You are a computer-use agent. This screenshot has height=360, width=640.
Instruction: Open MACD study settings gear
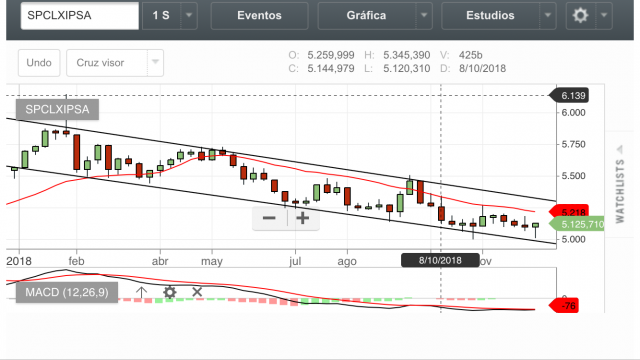point(169,292)
